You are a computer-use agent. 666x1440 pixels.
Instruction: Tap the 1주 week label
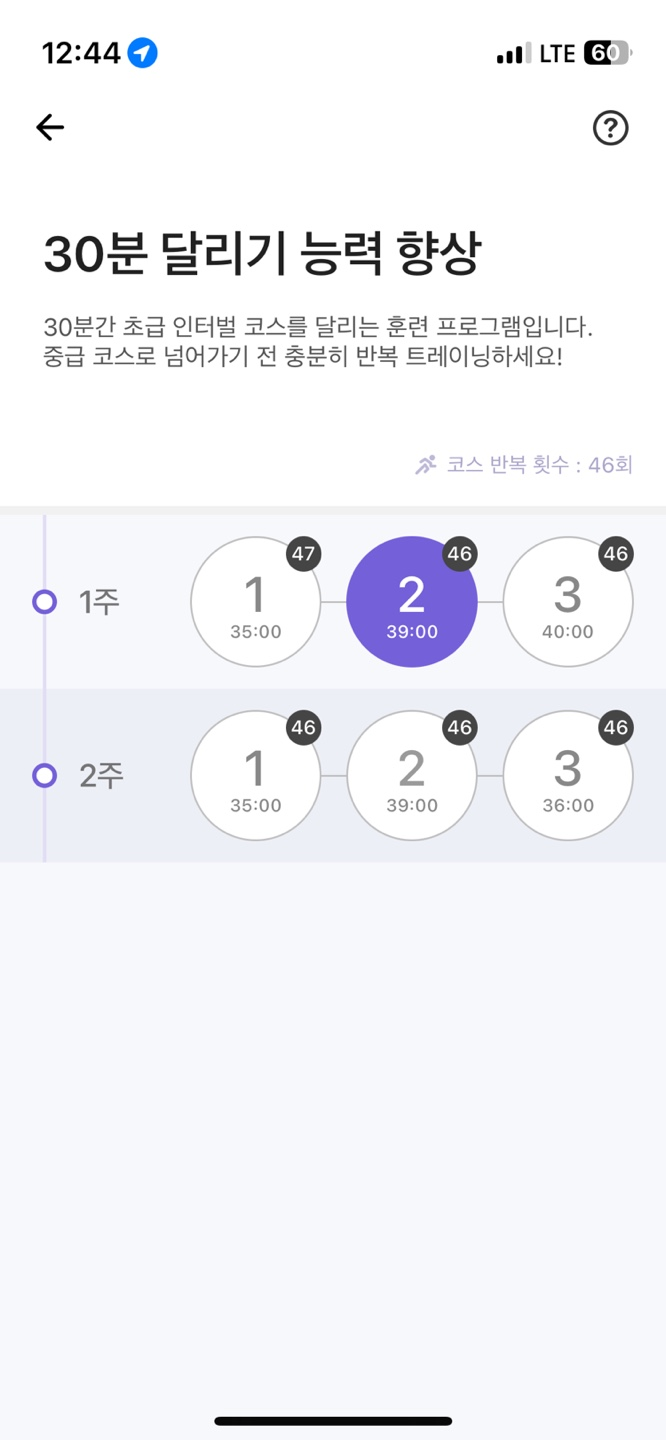(99, 602)
